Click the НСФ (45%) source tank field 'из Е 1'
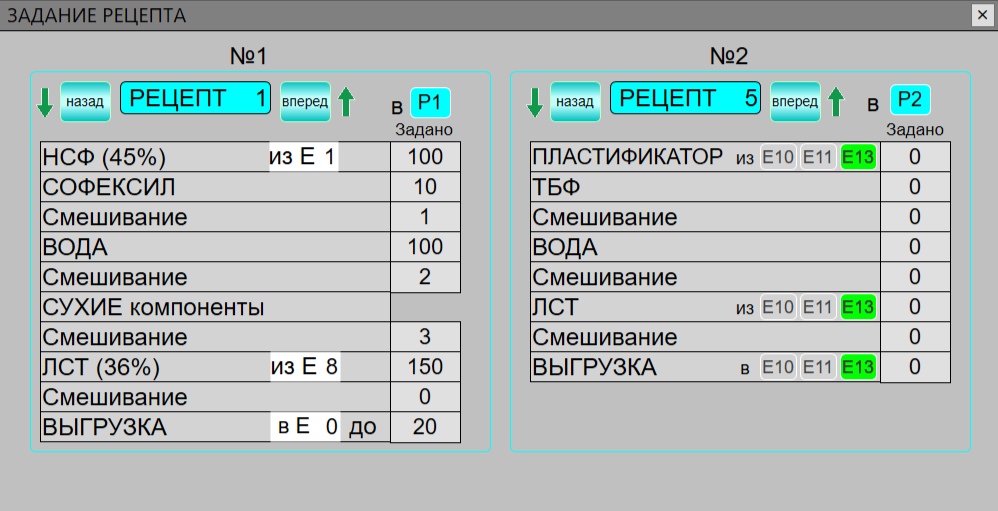998x511 pixels. tap(304, 157)
